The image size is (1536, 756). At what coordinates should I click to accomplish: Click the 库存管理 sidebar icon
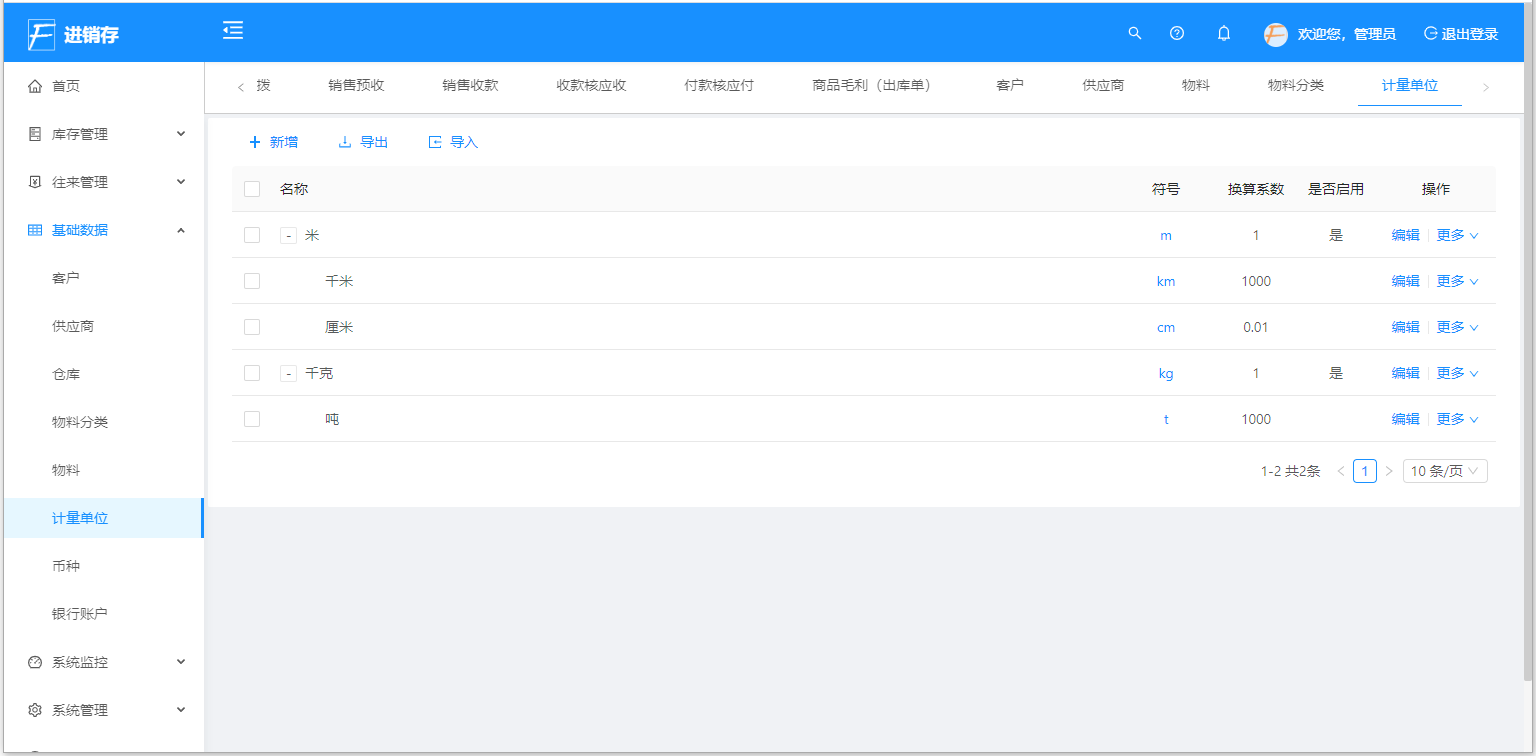click(35, 134)
